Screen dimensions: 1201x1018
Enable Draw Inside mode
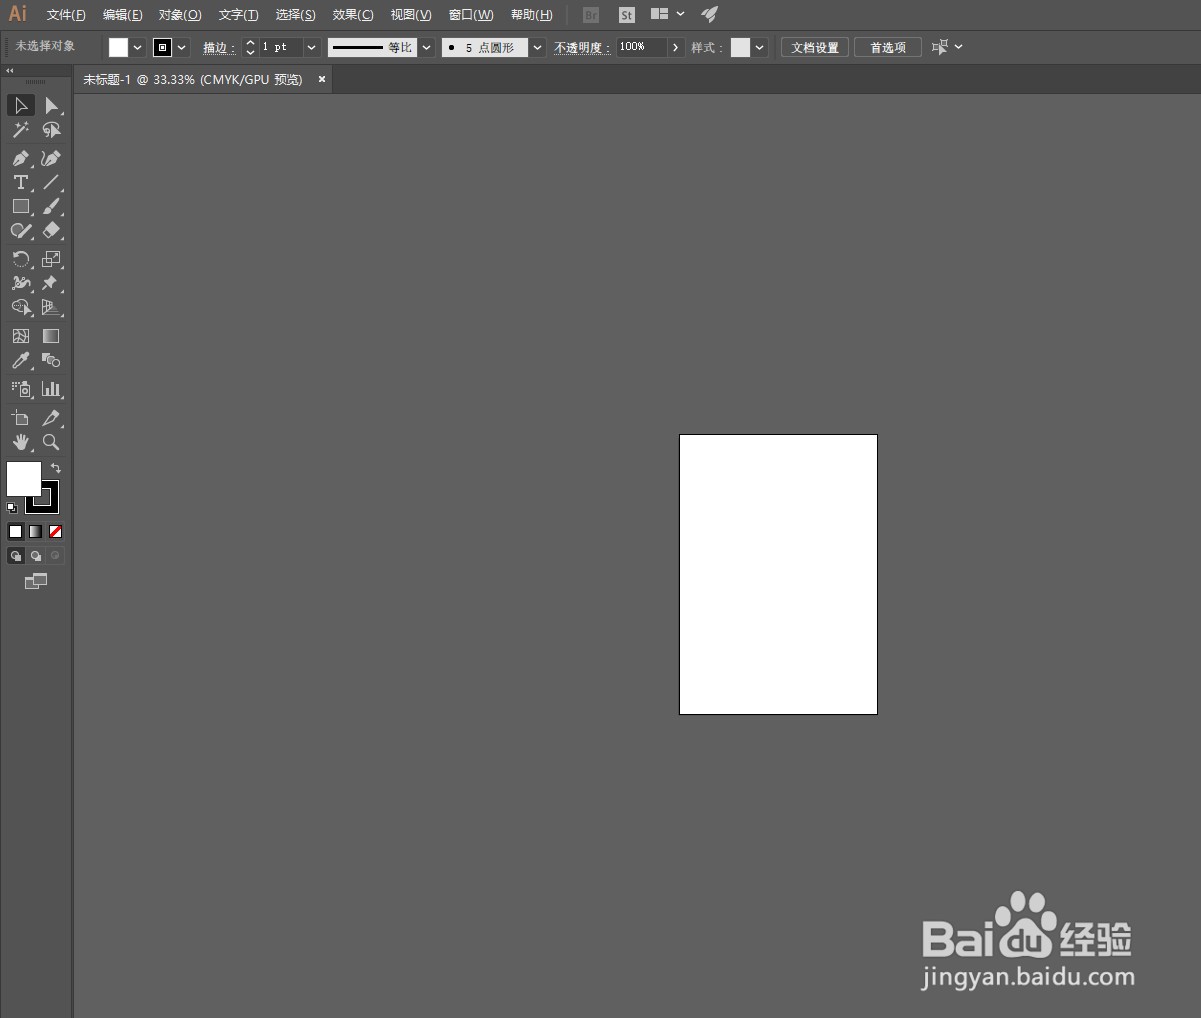click(x=56, y=556)
